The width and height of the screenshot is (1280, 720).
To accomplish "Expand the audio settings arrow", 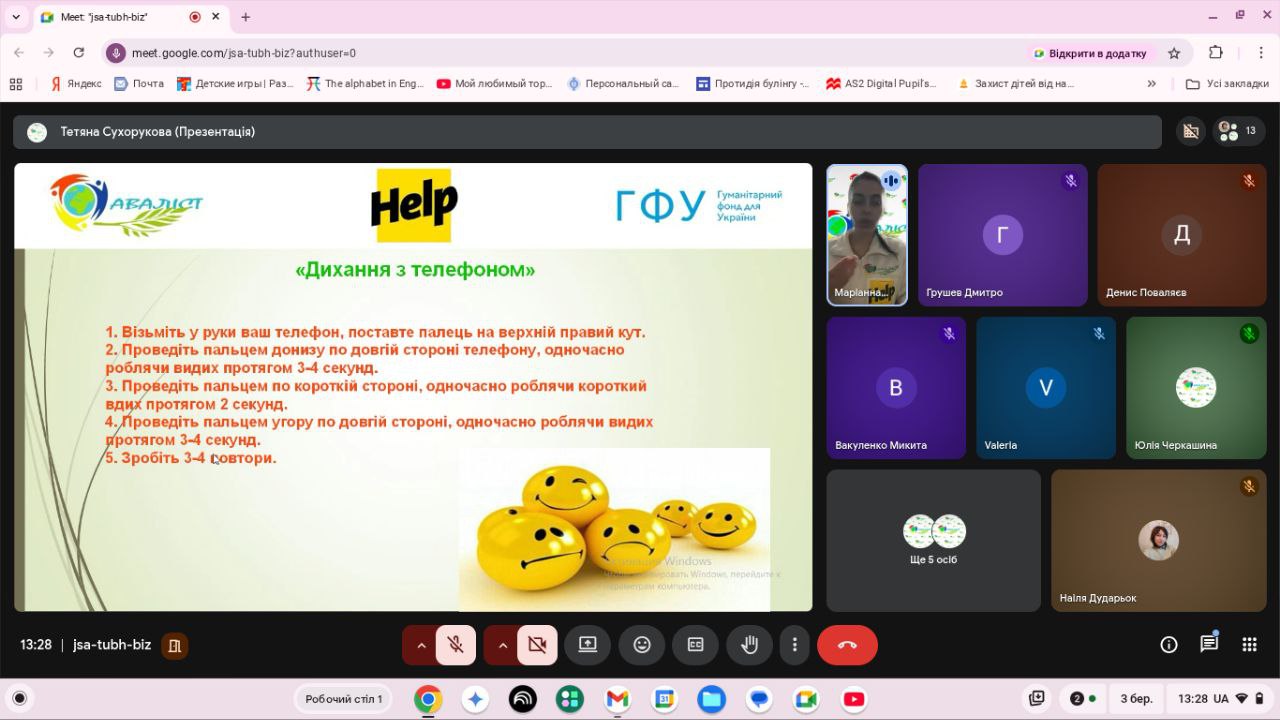I will [x=421, y=645].
